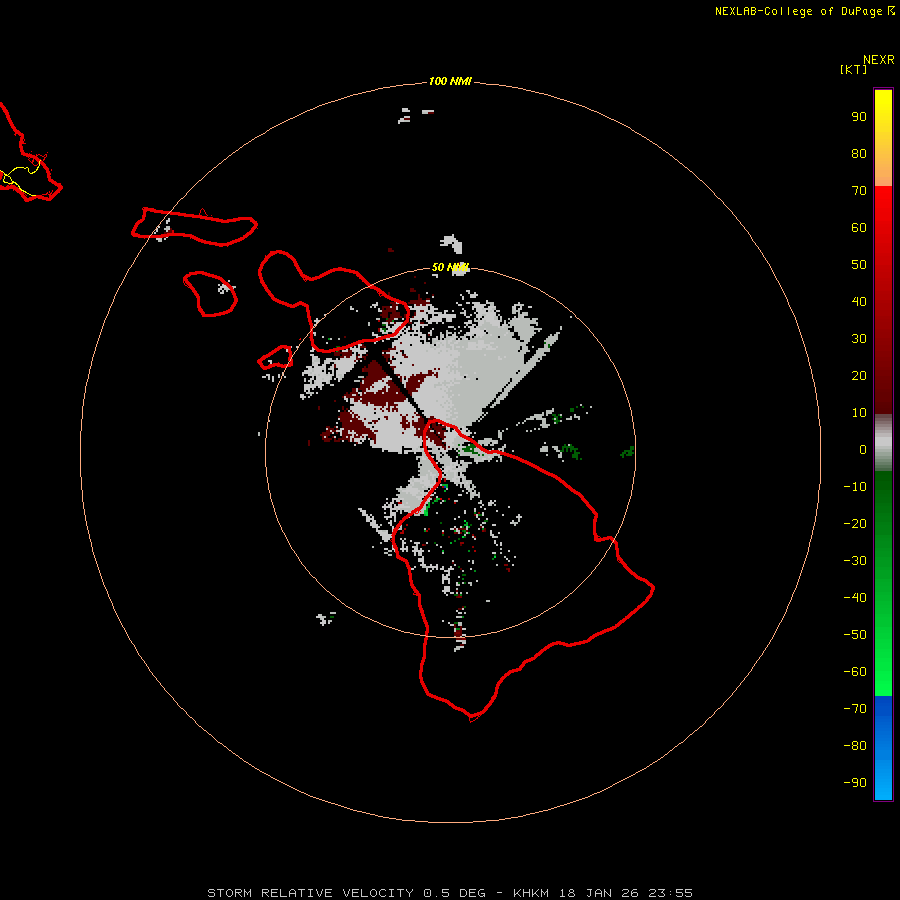Select the 50 NMI range ring label
900x900 pixels.
point(450,267)
